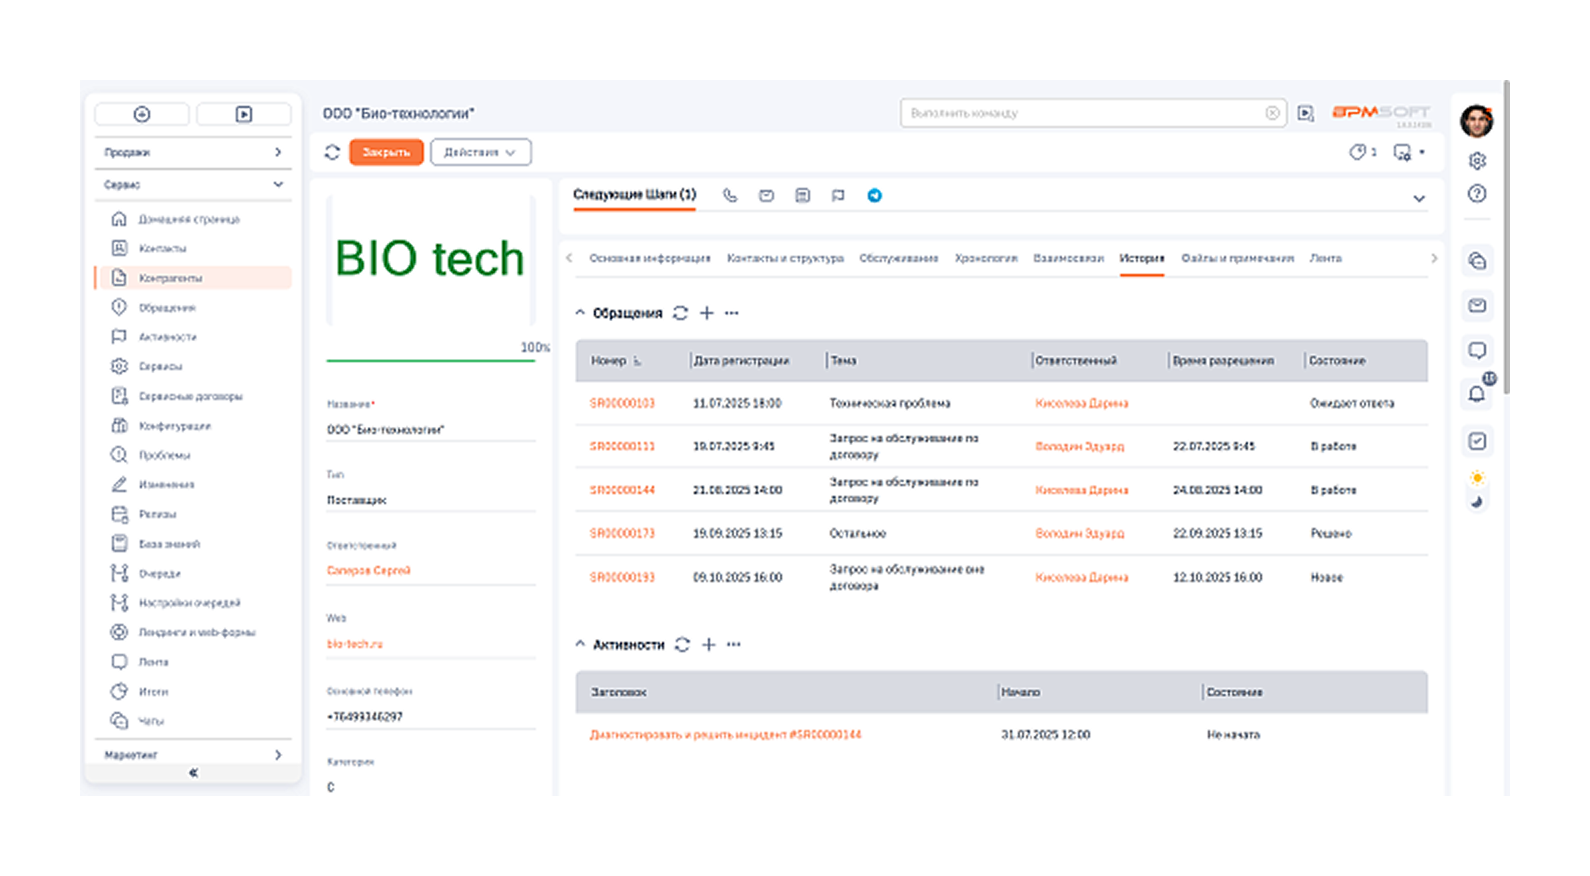Open user profile avatar
The image size is (1590, 876).
1477,121
